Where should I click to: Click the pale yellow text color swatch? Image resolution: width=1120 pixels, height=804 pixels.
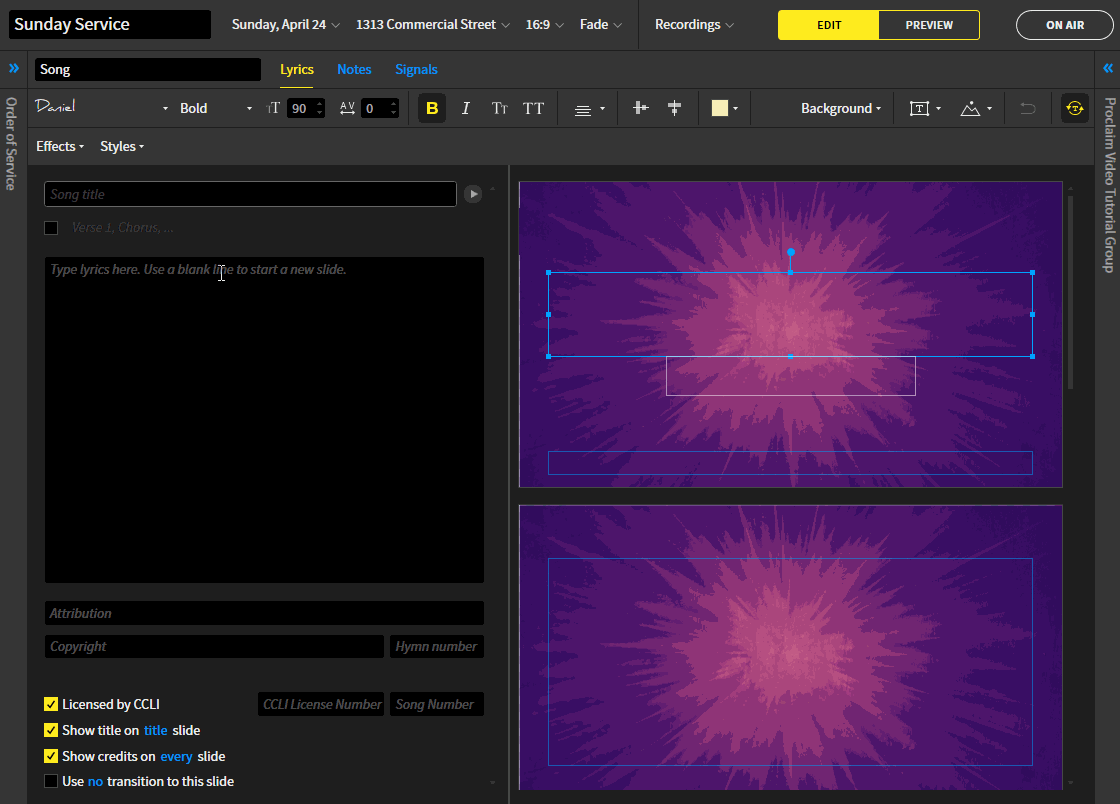point(720,108)
